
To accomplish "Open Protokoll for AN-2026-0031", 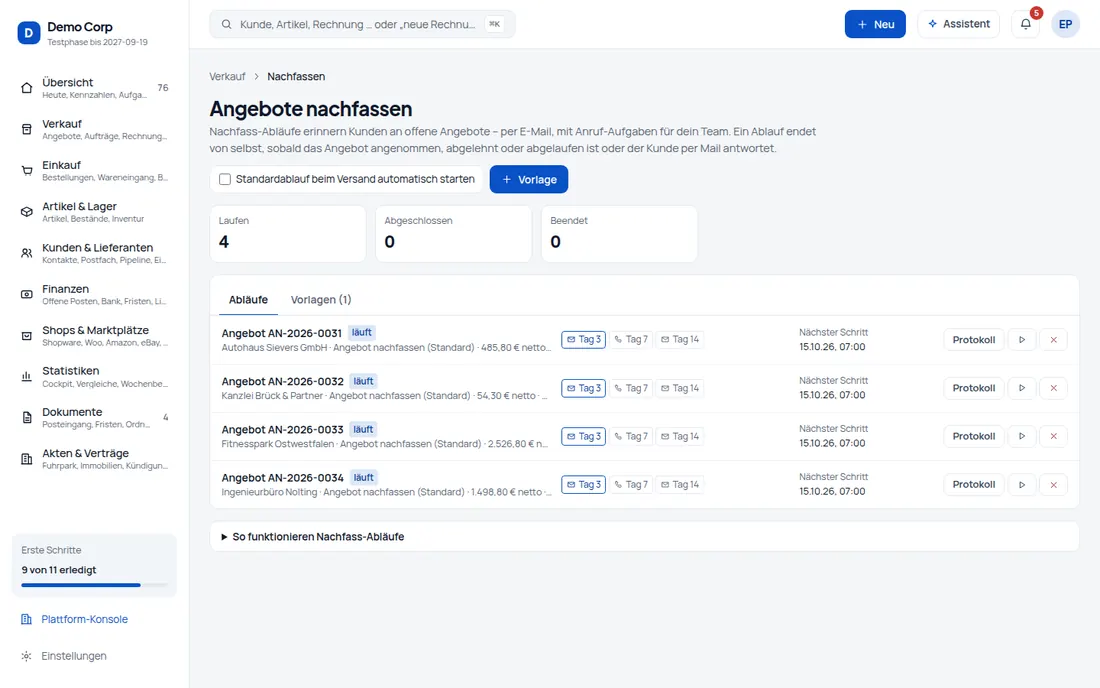I will click(974, 339).
